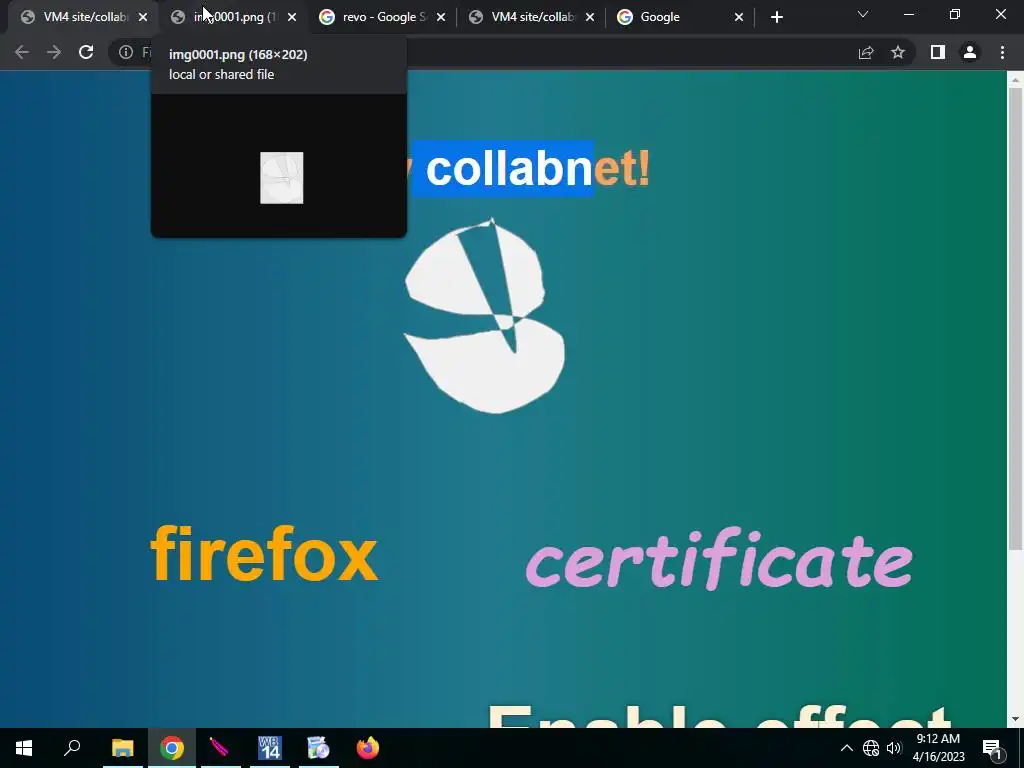Open the volume control in tray

(894, 748)
